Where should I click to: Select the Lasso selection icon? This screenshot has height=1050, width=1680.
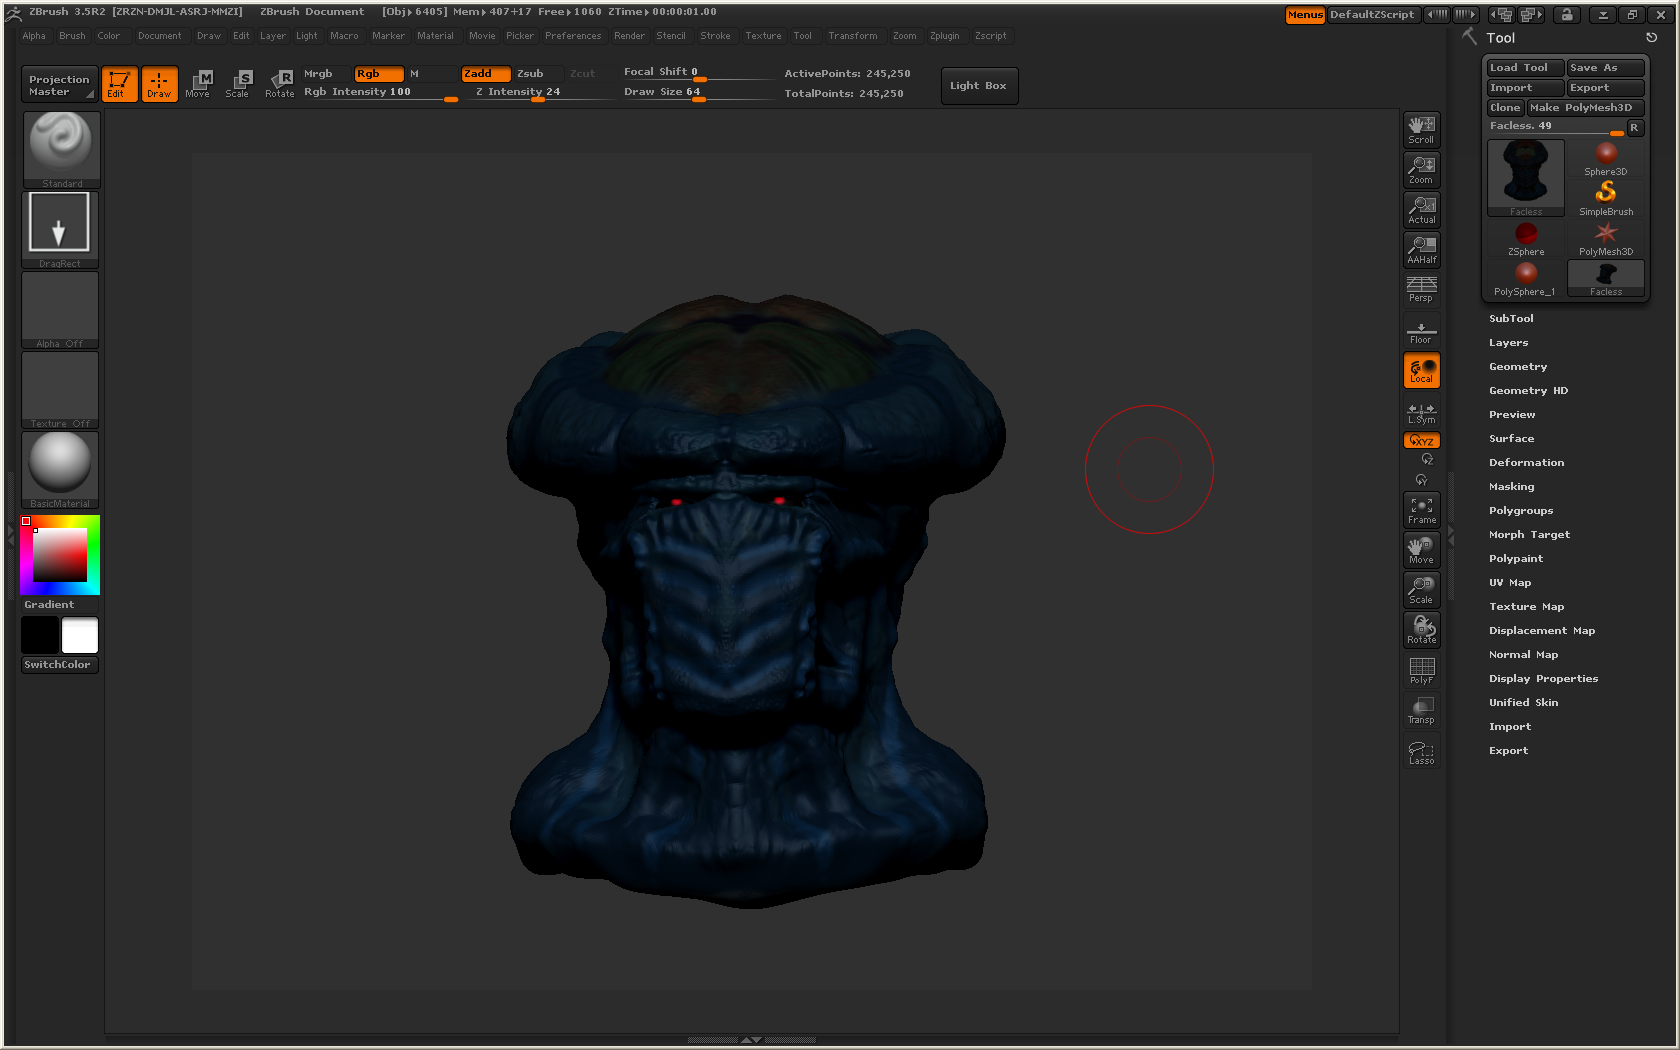coord(1421,752)
